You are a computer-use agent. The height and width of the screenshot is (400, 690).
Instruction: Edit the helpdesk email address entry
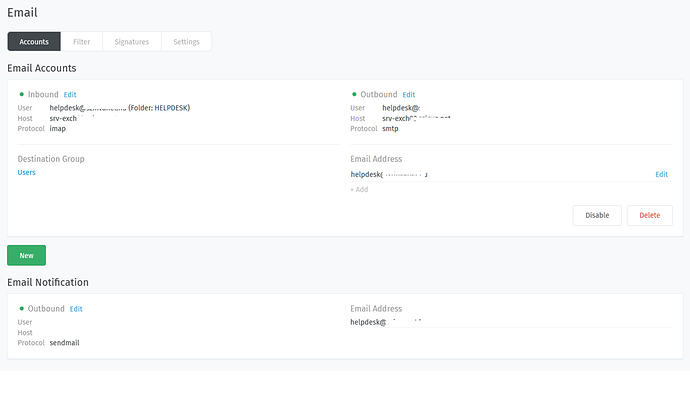(x=661, y=174)
